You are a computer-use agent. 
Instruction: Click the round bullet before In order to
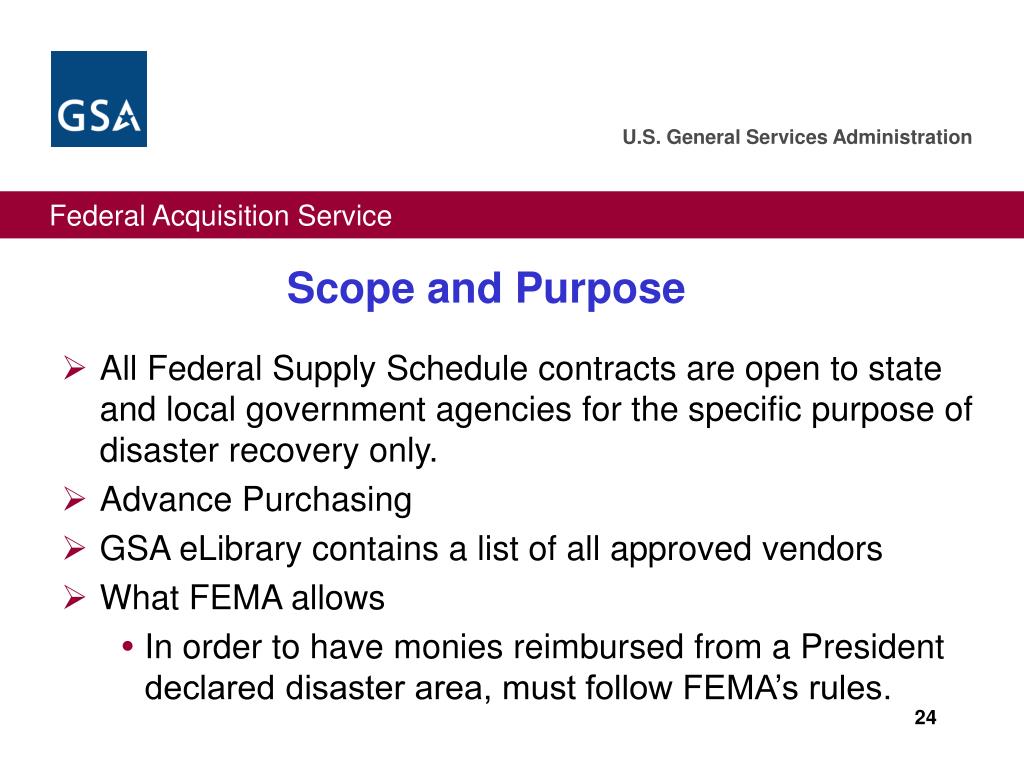128,647
